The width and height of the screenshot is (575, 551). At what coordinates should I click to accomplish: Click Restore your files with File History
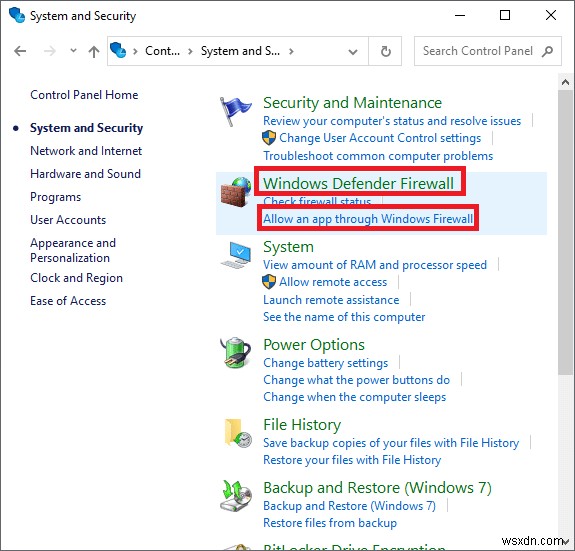point(352,460)
